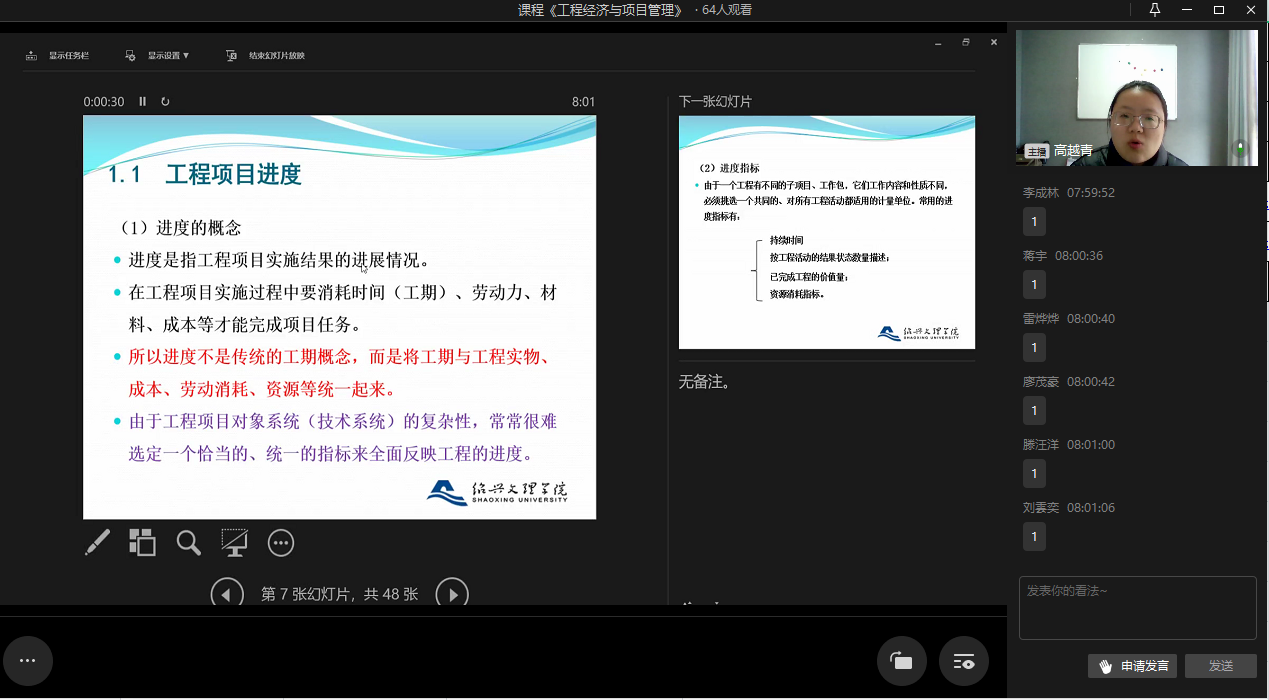
Task: Expand the 显示设置 dropdown
Action: pos(159,56)
